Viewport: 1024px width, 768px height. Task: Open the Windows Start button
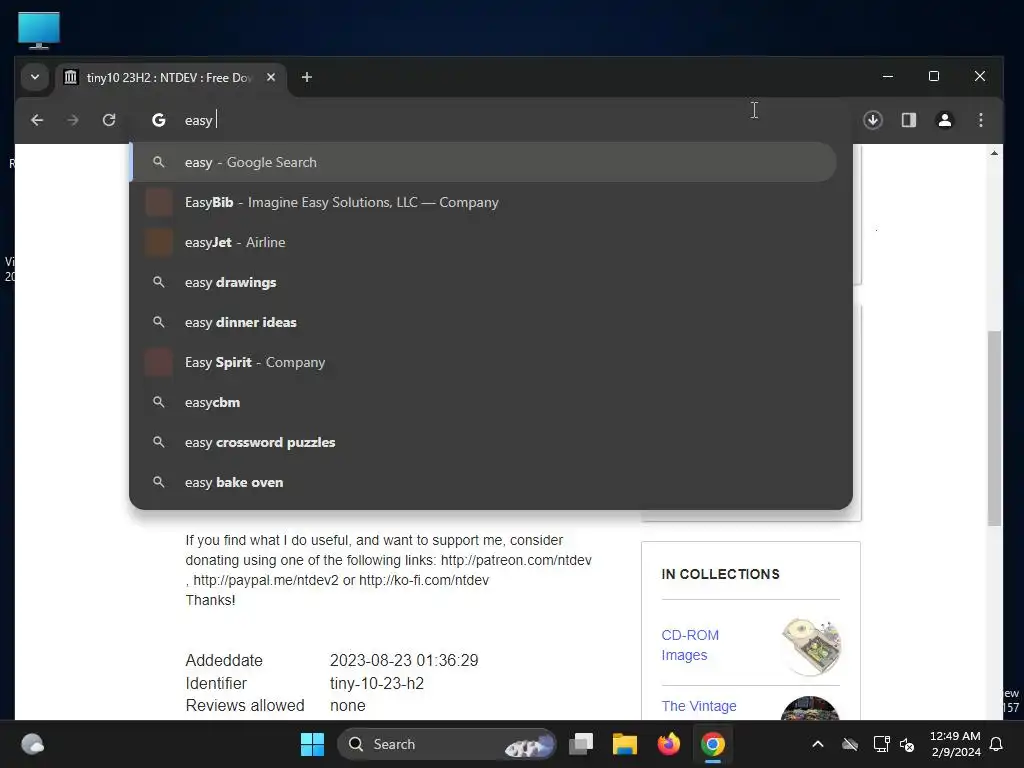pos(312,744)
